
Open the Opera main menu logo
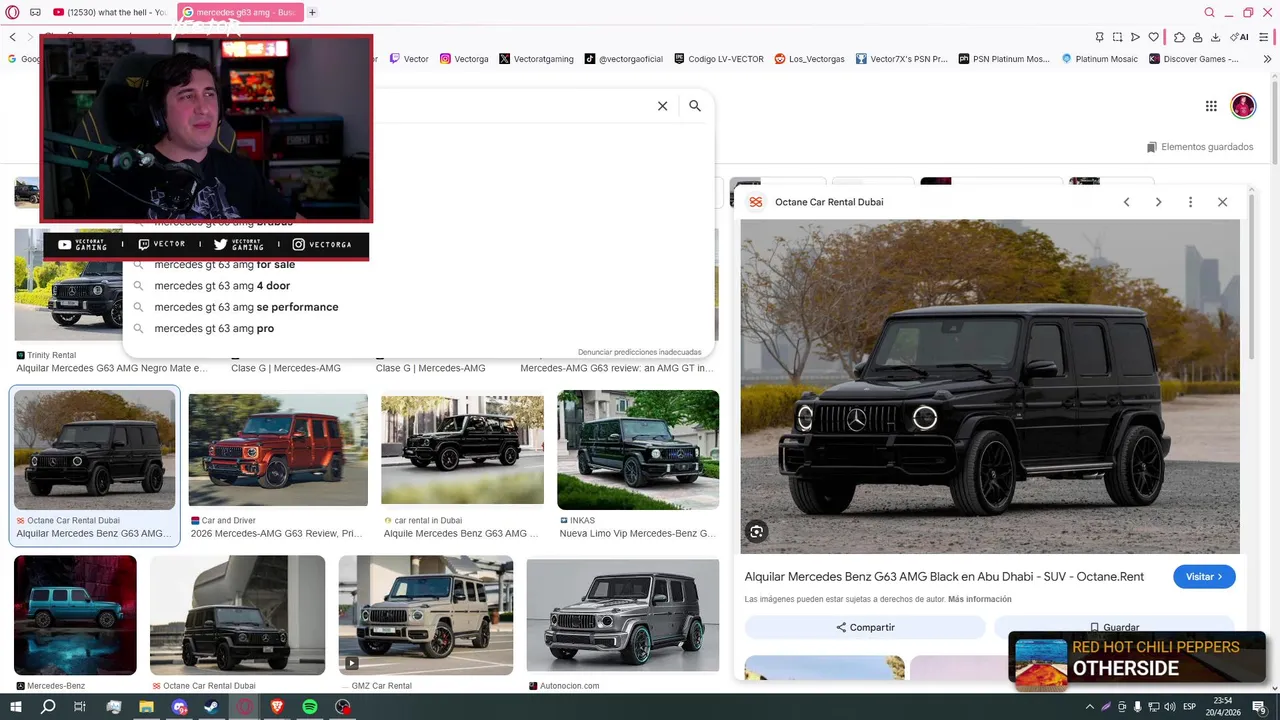point(12,12)
